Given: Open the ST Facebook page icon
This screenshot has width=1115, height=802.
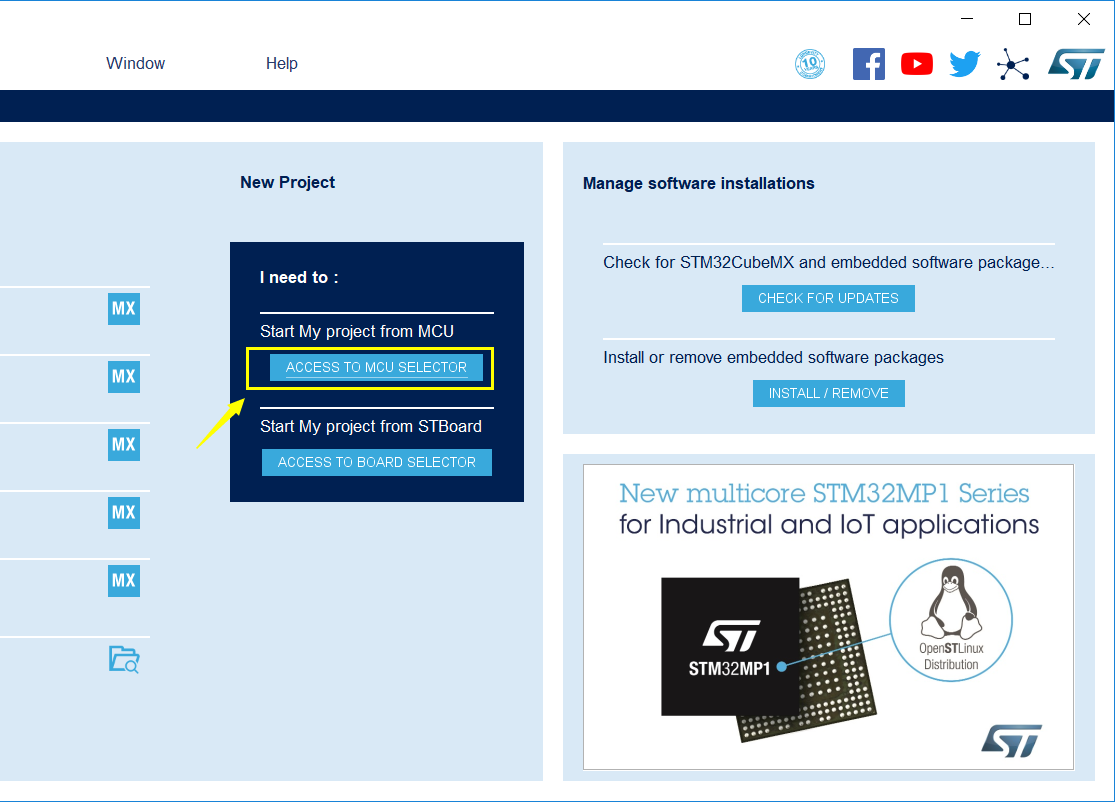Looking at the screenshot, I should 868,64.
